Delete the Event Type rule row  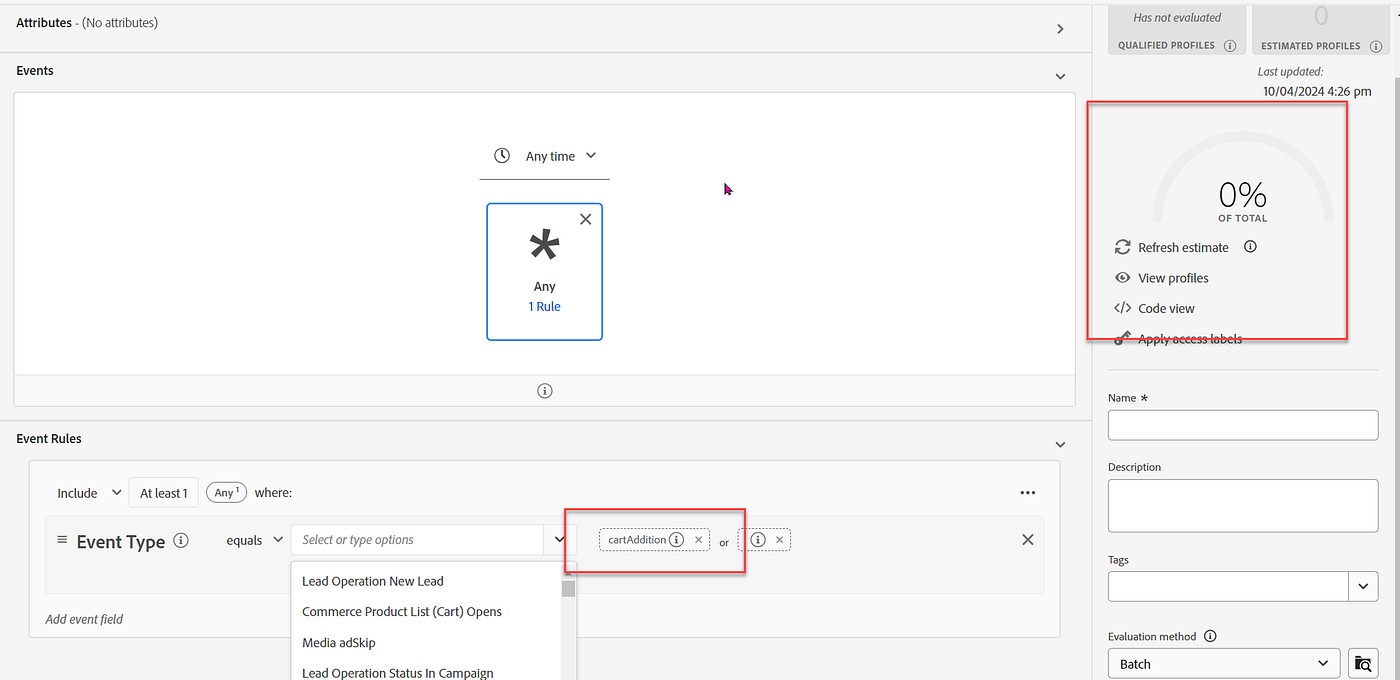(x=1027, y=540)
